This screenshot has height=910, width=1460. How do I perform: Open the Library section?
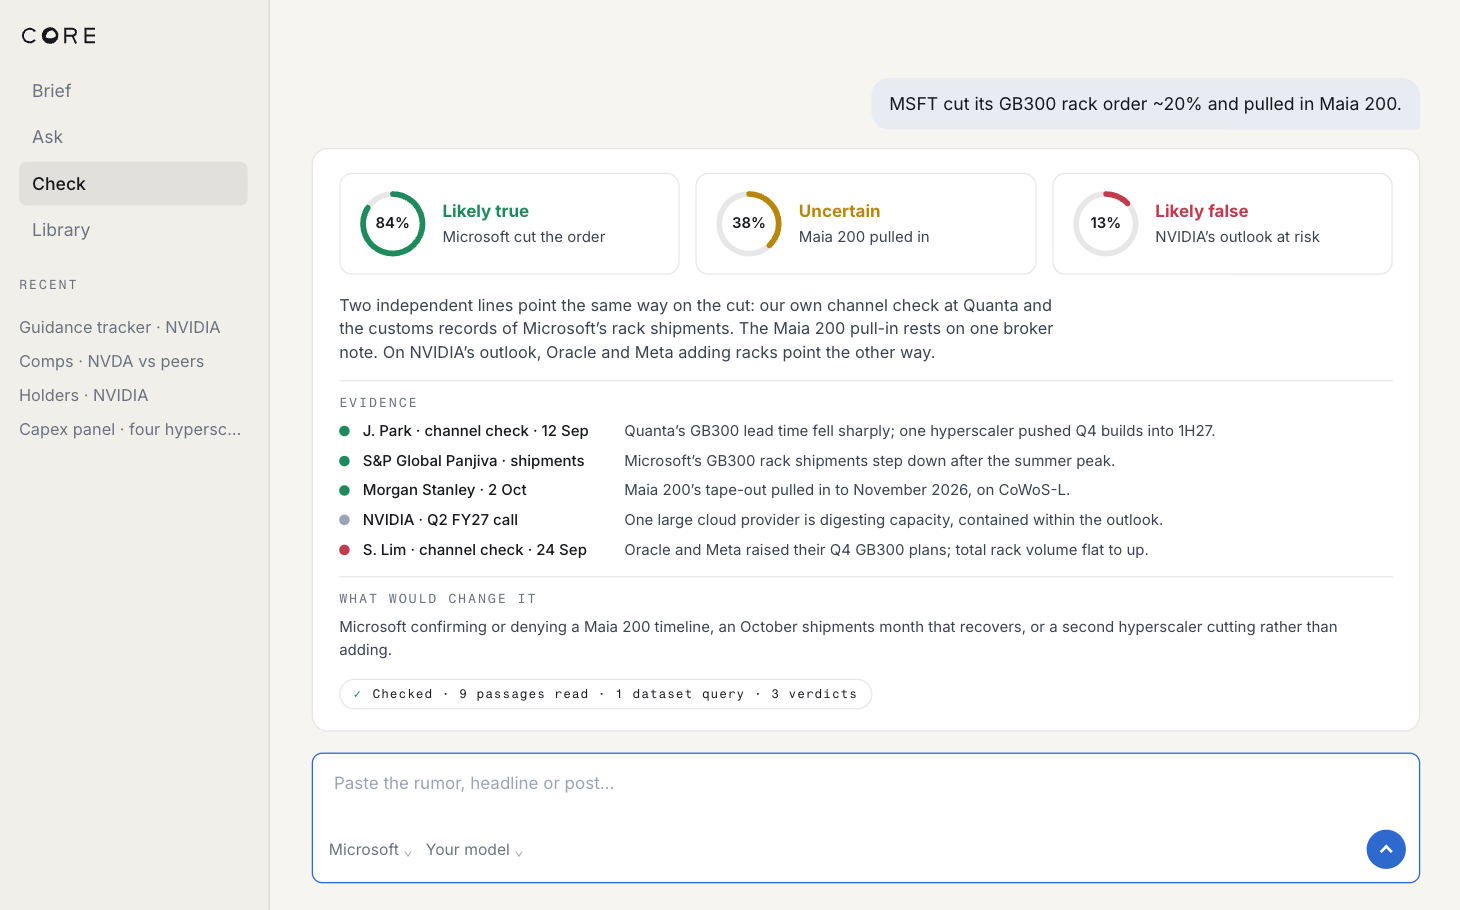coord(133,230)
